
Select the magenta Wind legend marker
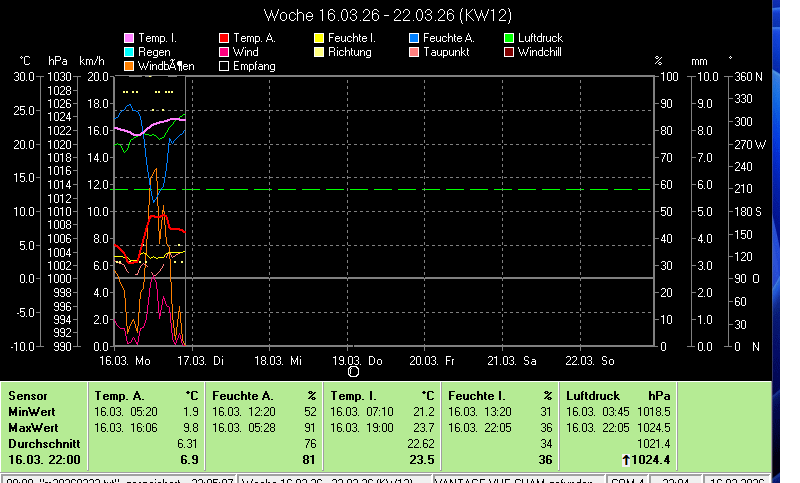click(224, 52)
